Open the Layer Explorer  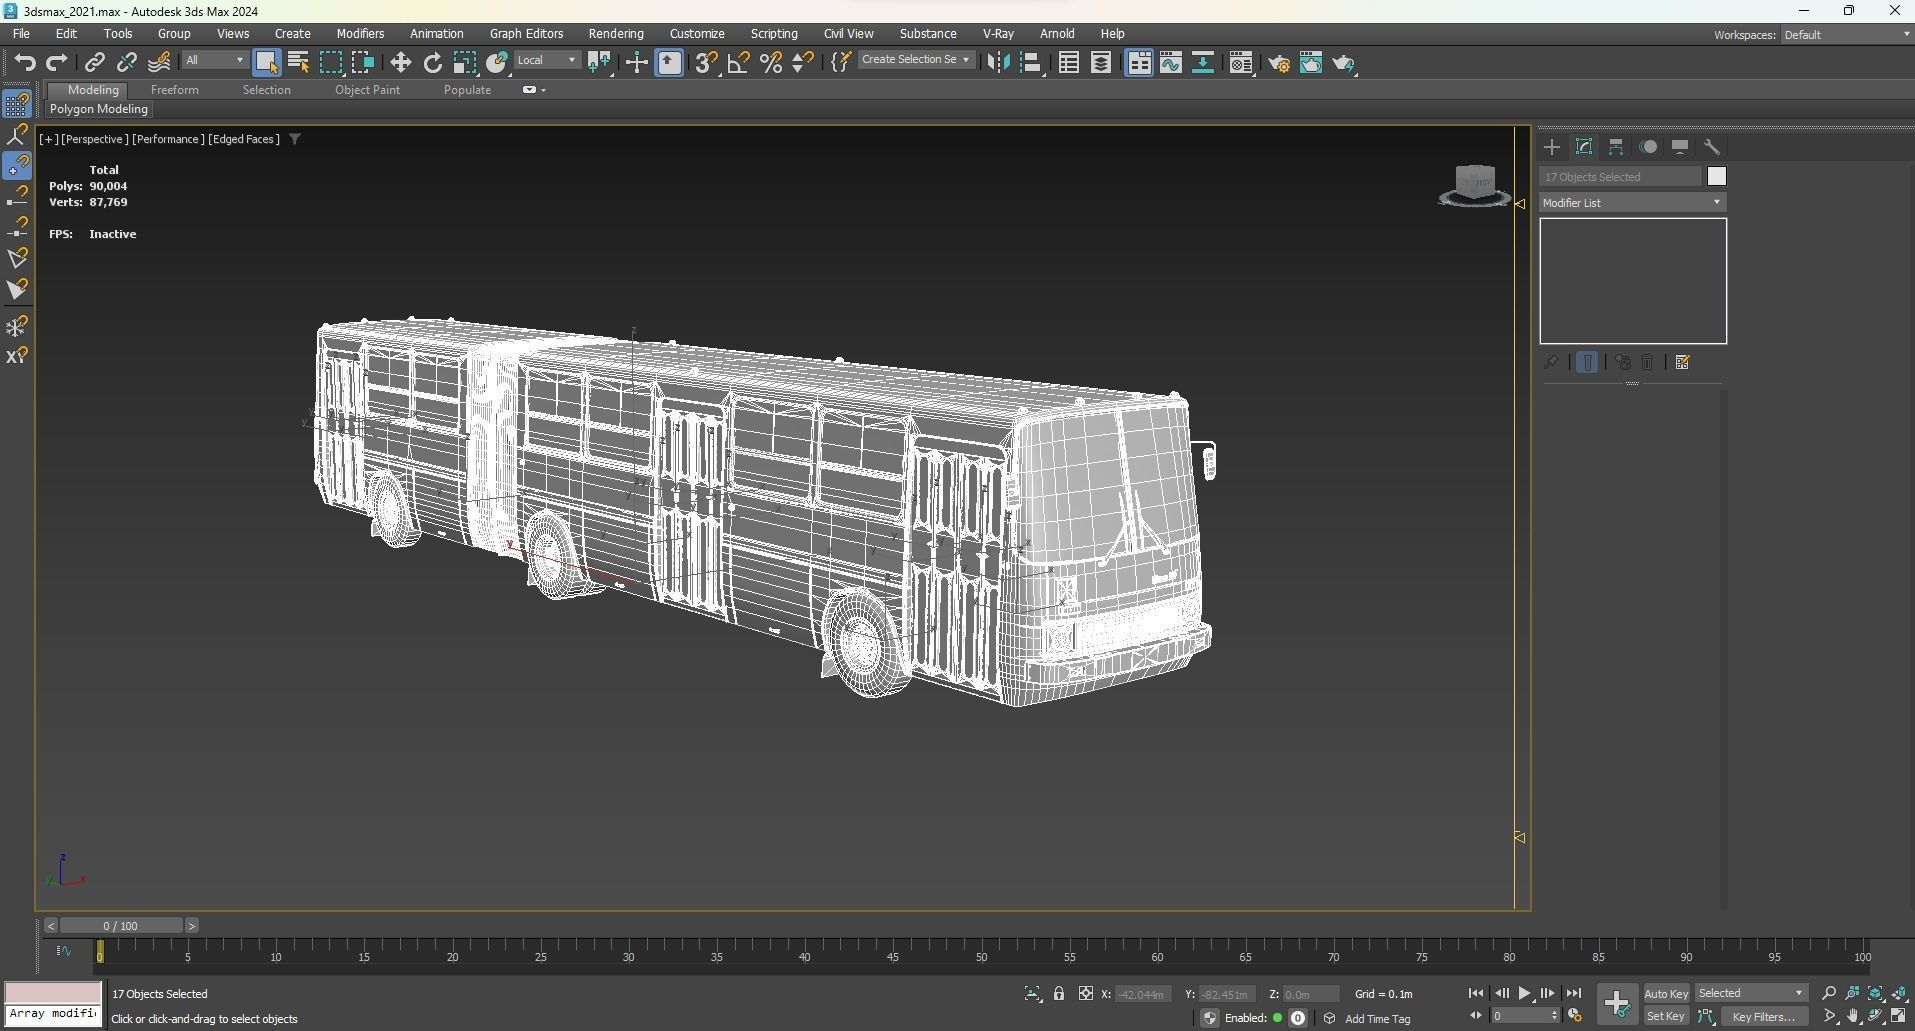click(x=1101, y=62)
